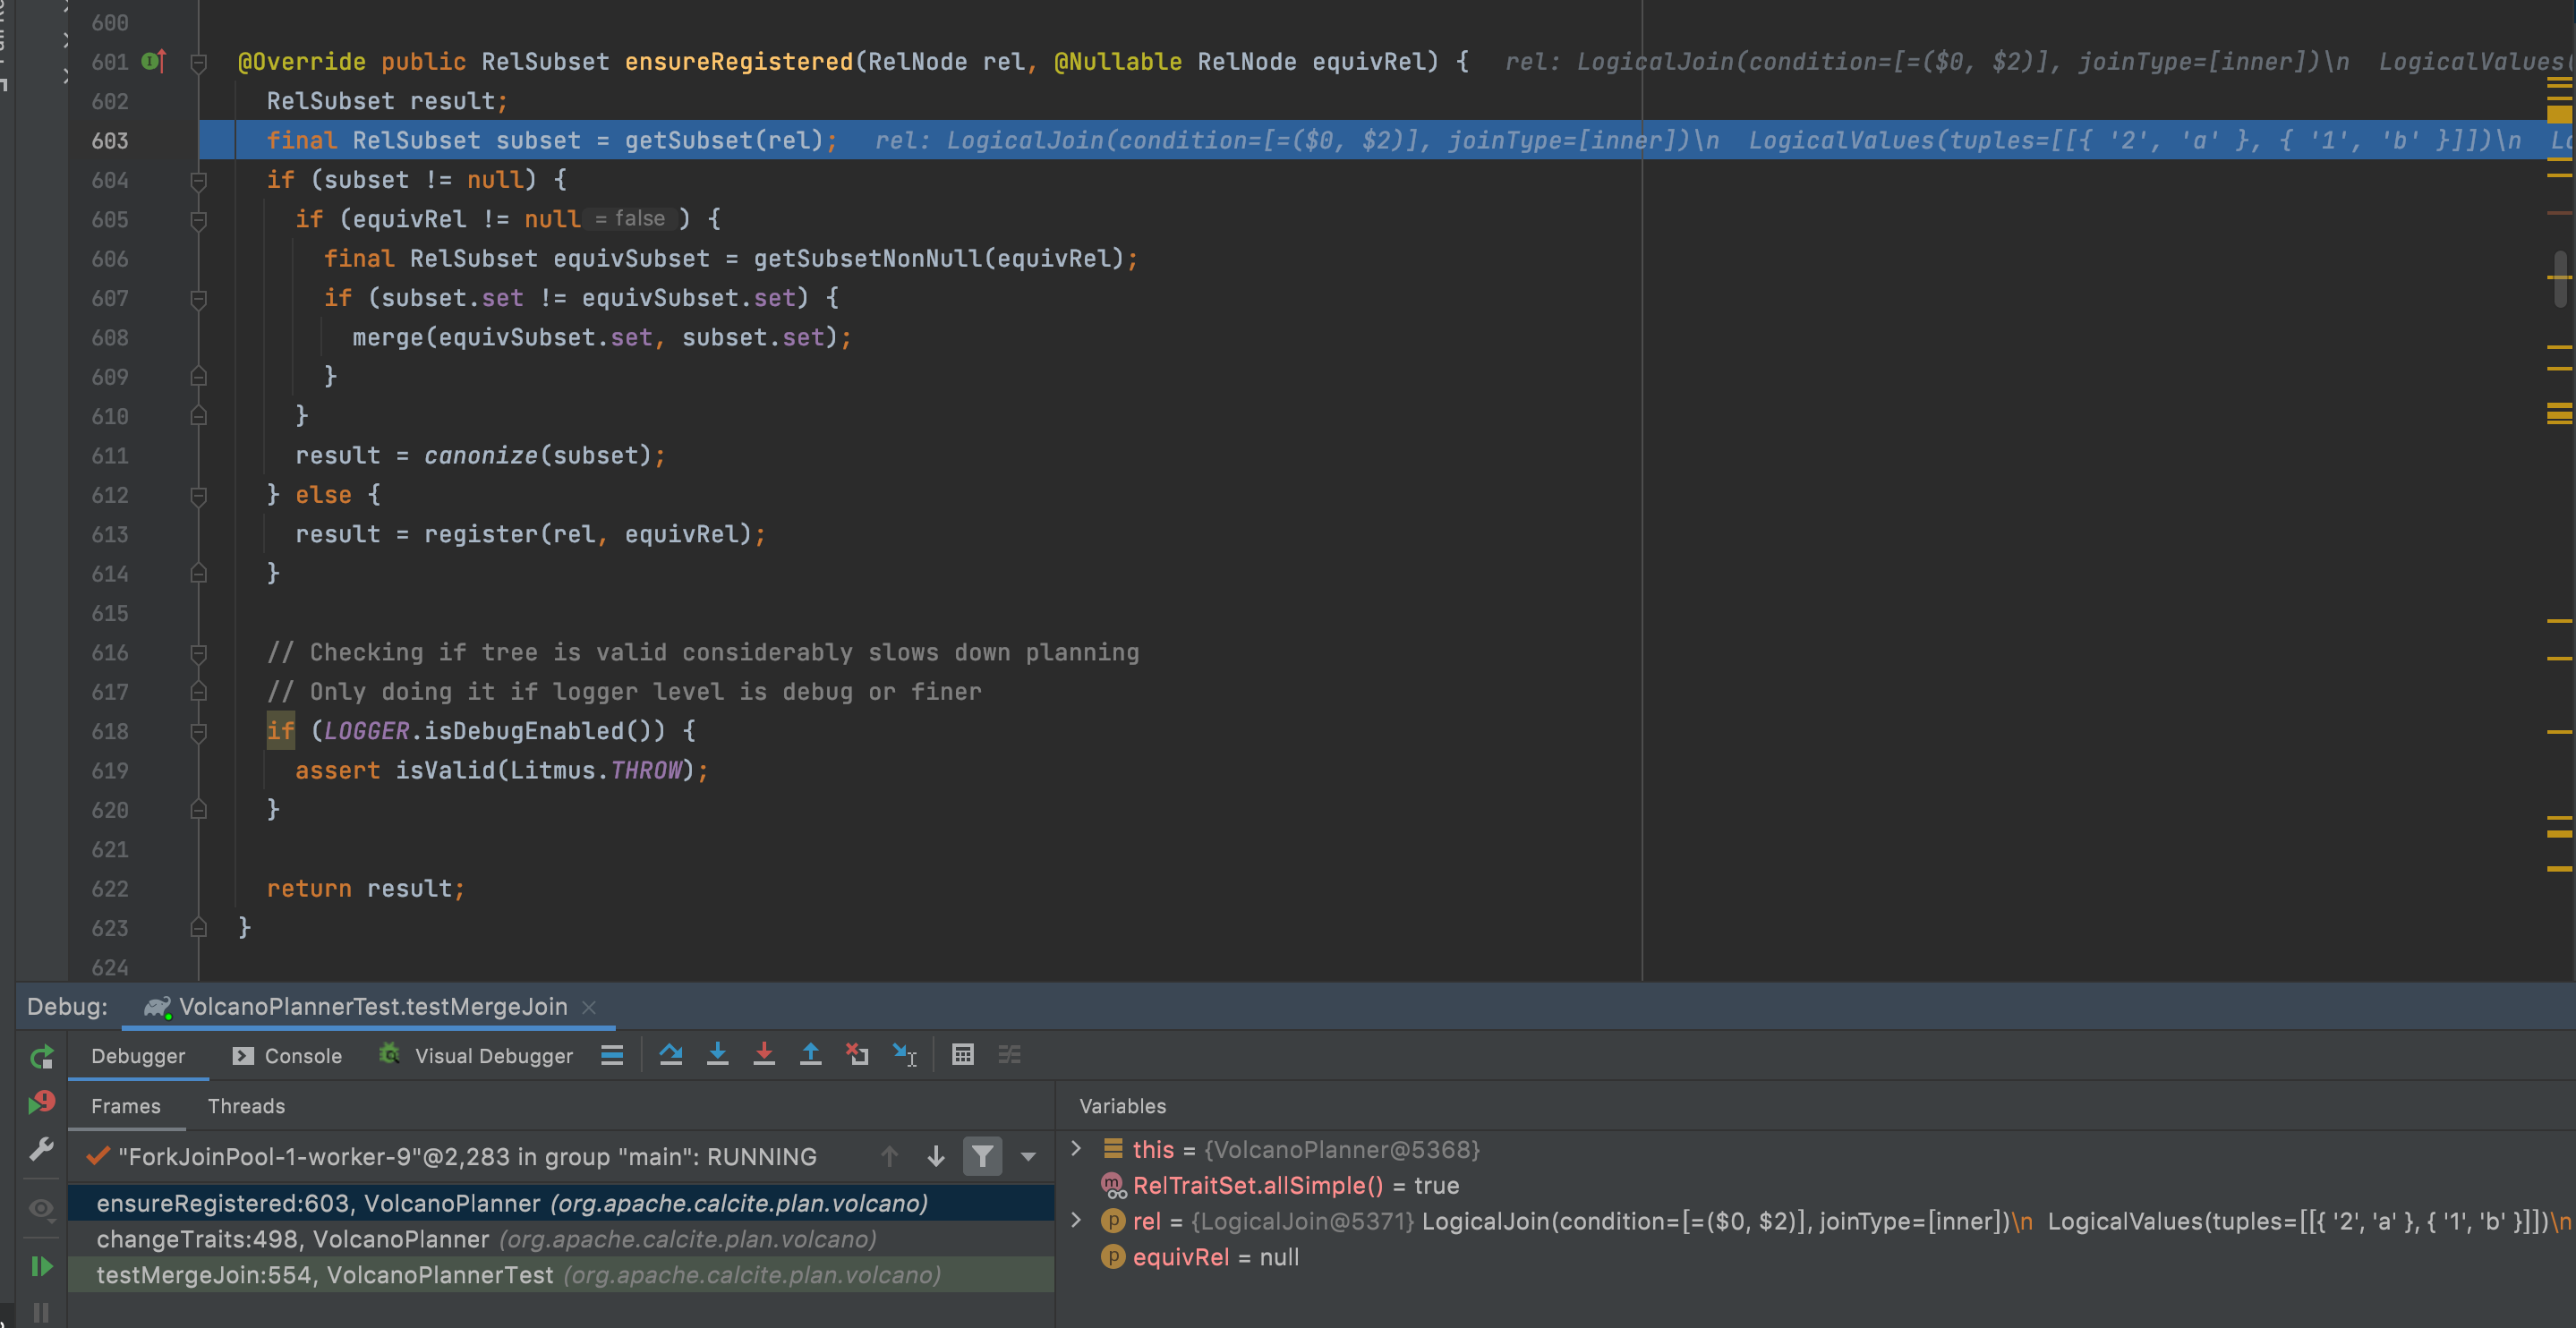
Task: Click the Rerun test icon
Action: [x=41, y=1057]
